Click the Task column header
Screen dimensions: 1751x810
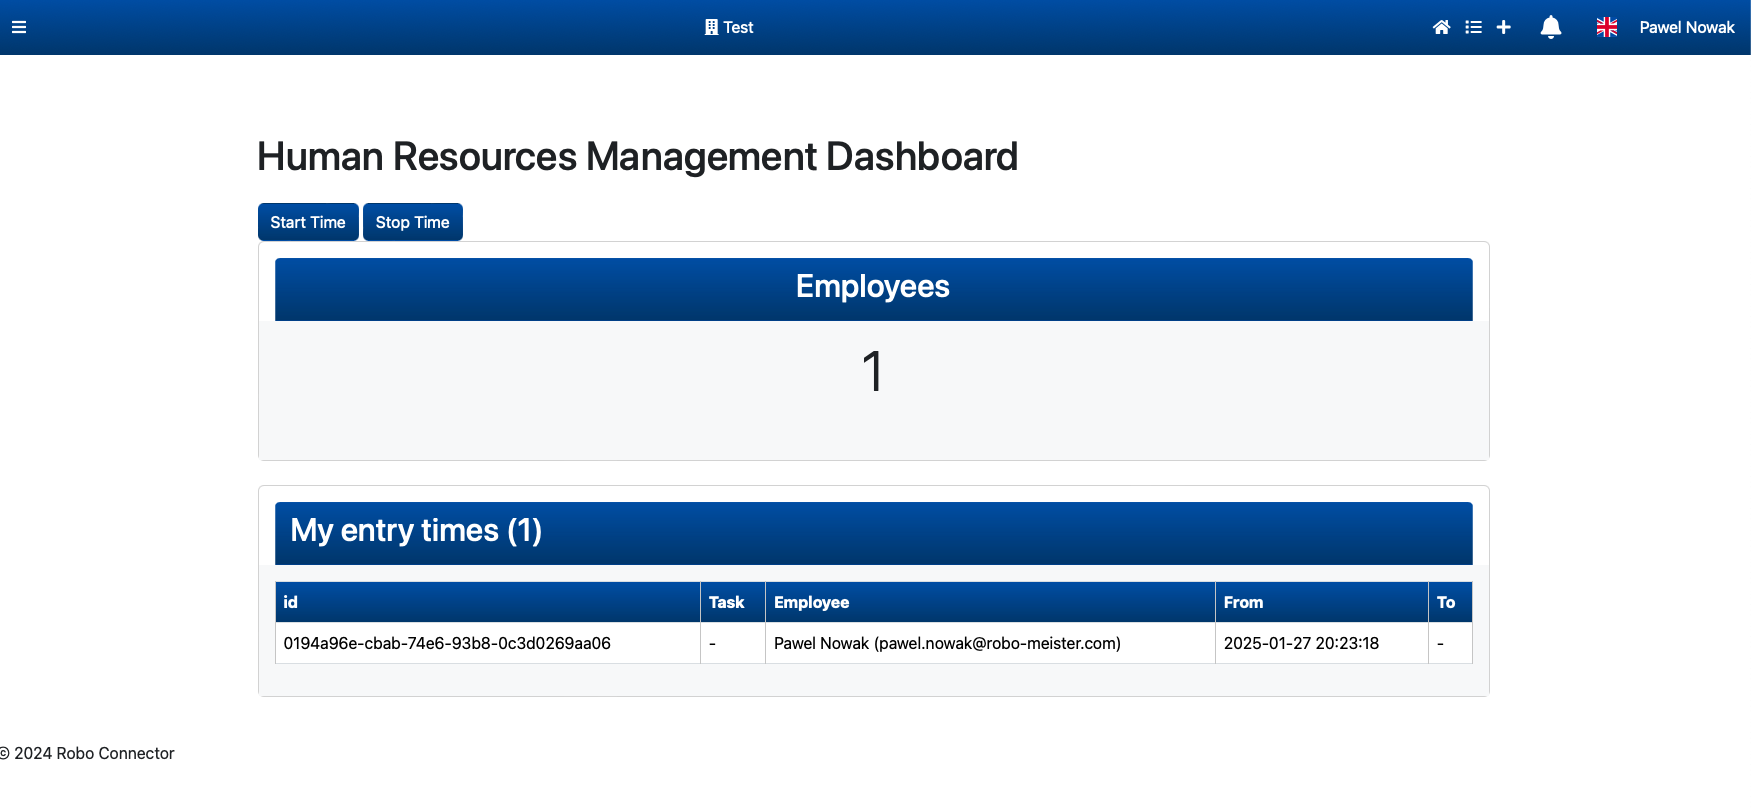(x=732, y=602)
